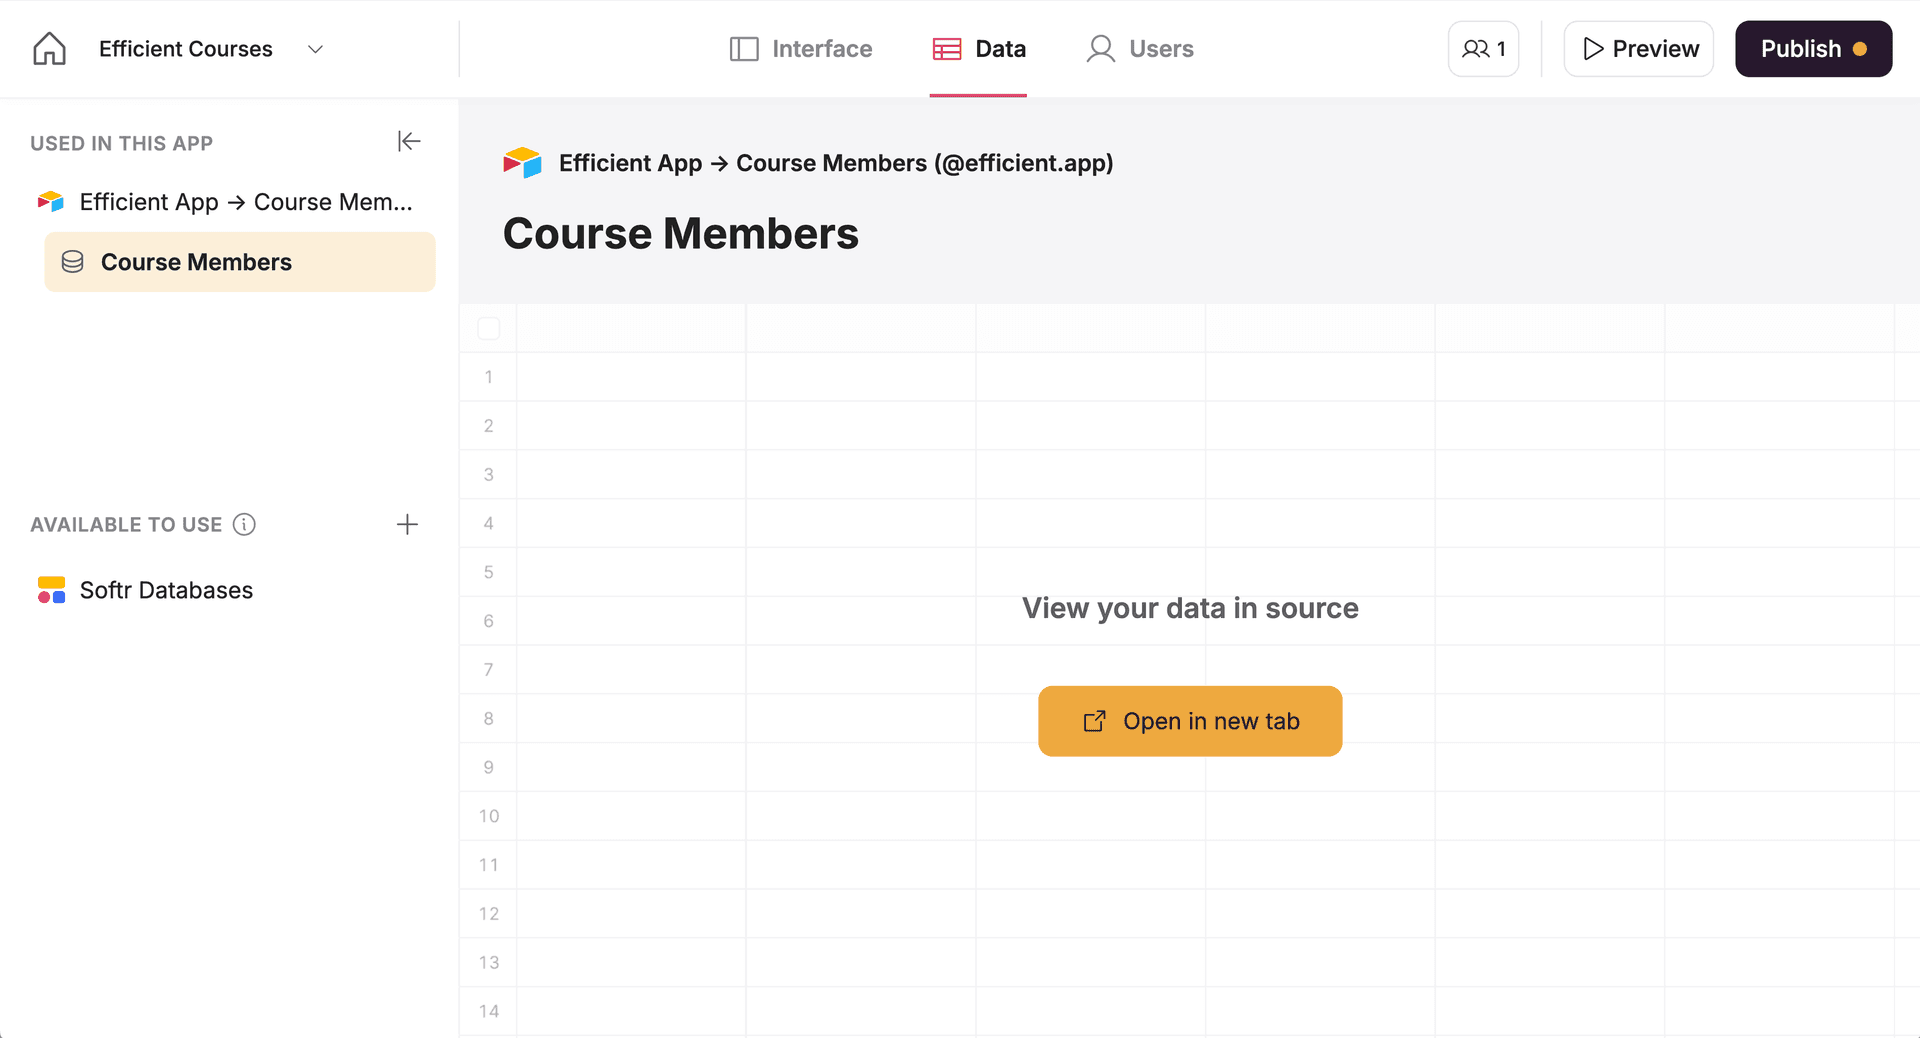
Task: Switch to the Interface tab
Action: [x=801, y=49]
